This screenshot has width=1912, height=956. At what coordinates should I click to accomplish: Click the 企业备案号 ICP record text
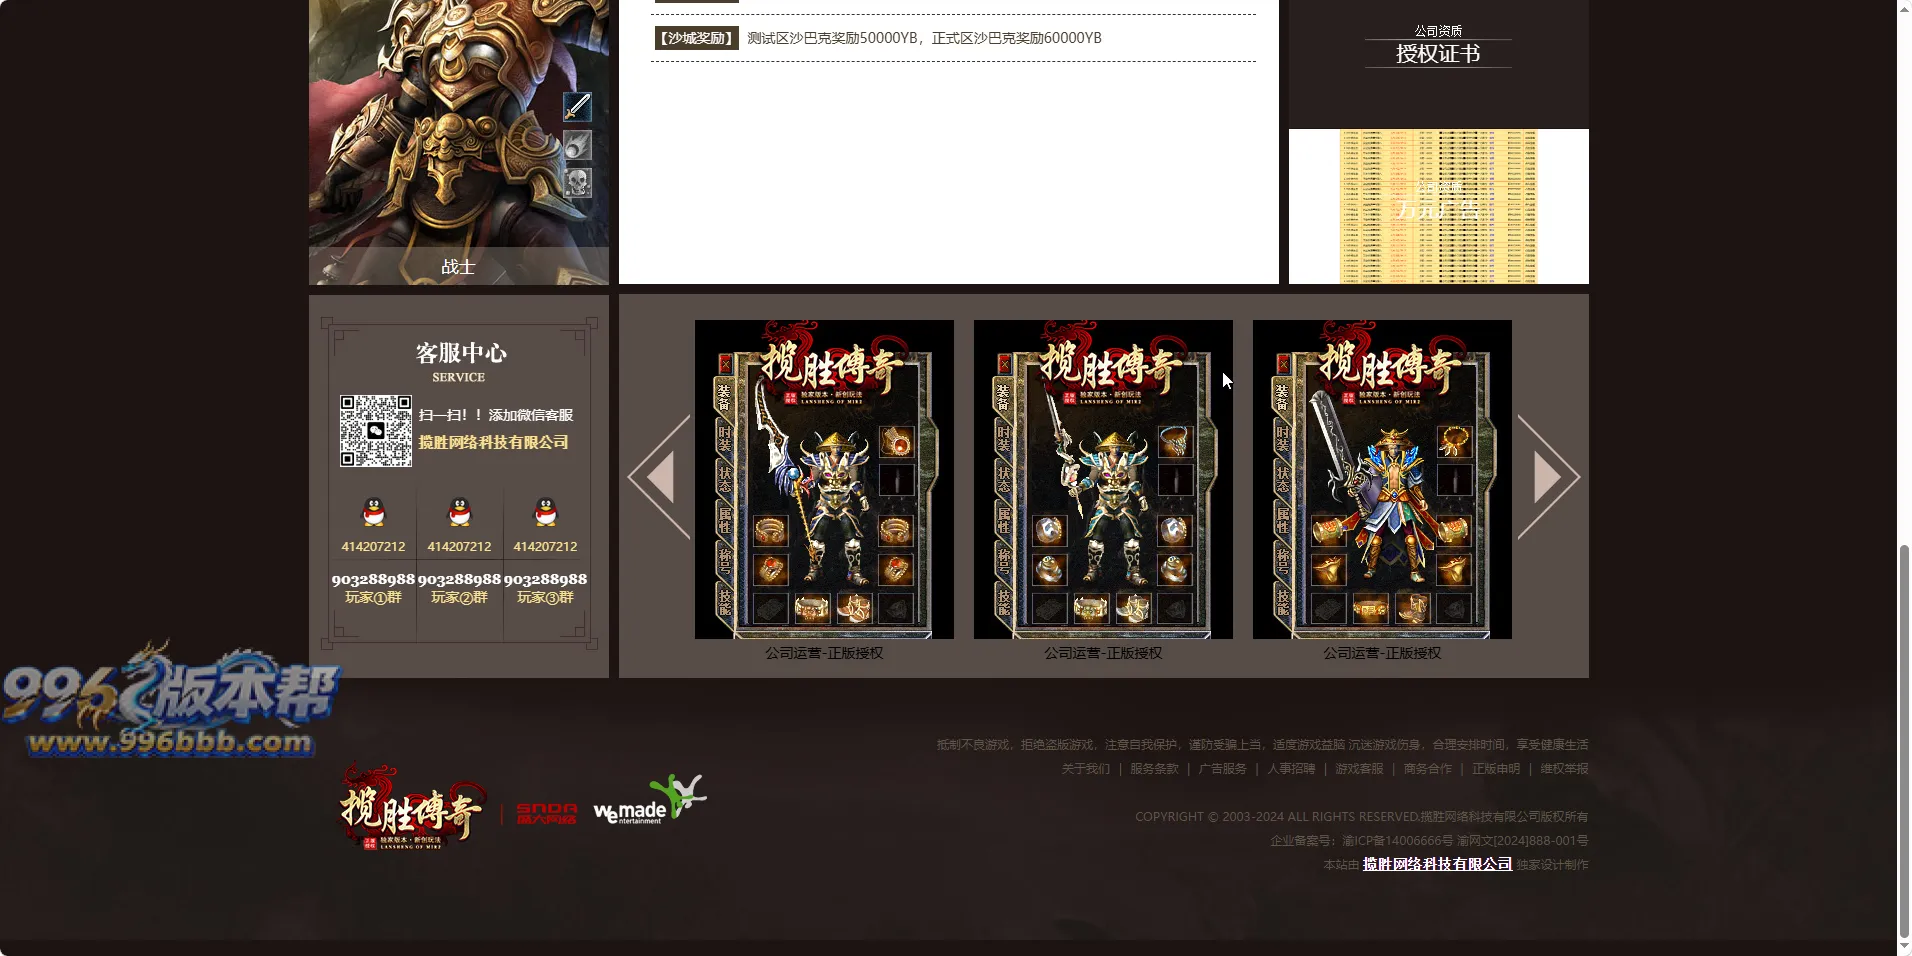tap(1429, 841)
